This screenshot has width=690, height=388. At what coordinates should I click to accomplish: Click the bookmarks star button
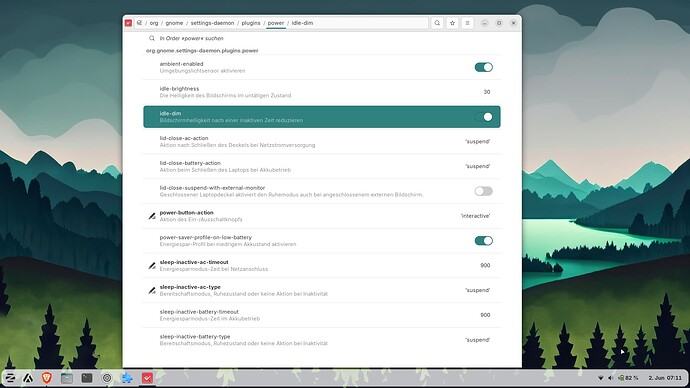(452, 23)
